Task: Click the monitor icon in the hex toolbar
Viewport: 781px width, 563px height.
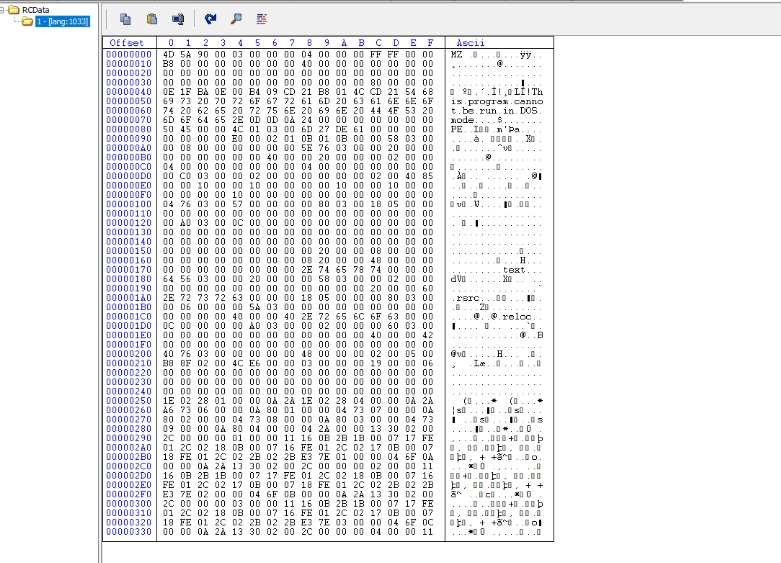Action: [x=178, y=18]
